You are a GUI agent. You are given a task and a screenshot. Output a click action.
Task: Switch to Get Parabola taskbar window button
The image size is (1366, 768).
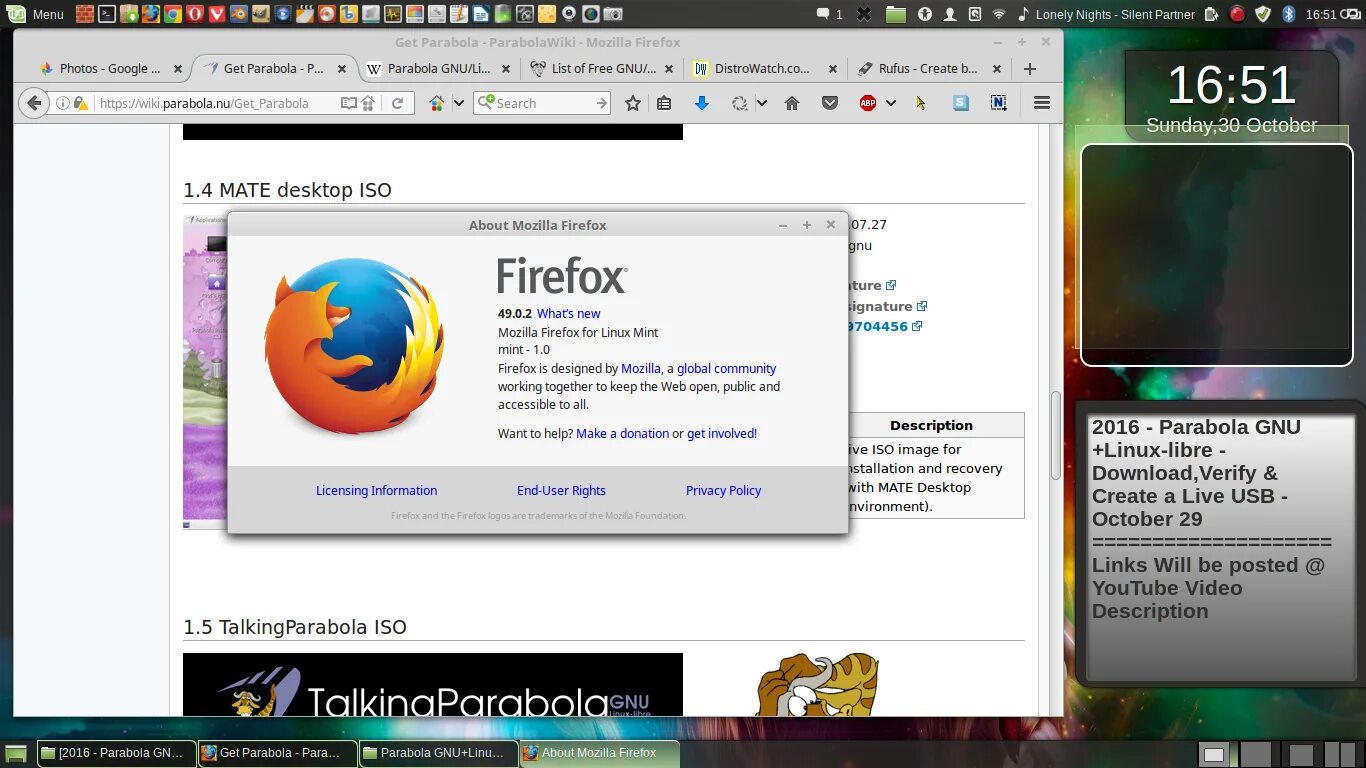277,753
